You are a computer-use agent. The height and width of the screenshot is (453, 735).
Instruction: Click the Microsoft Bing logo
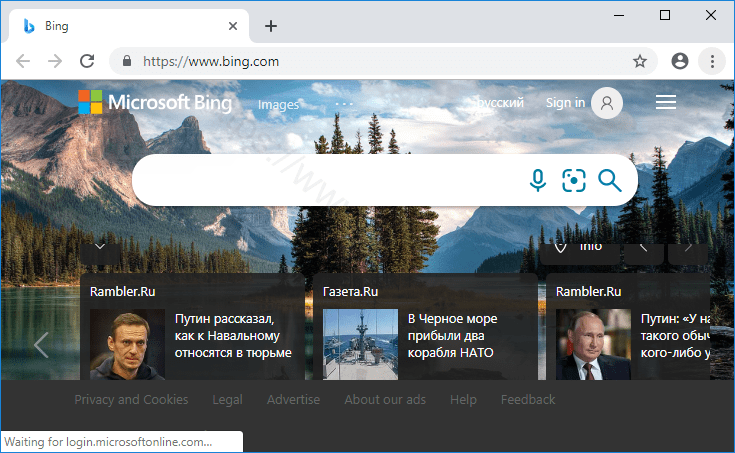point(155,102)
